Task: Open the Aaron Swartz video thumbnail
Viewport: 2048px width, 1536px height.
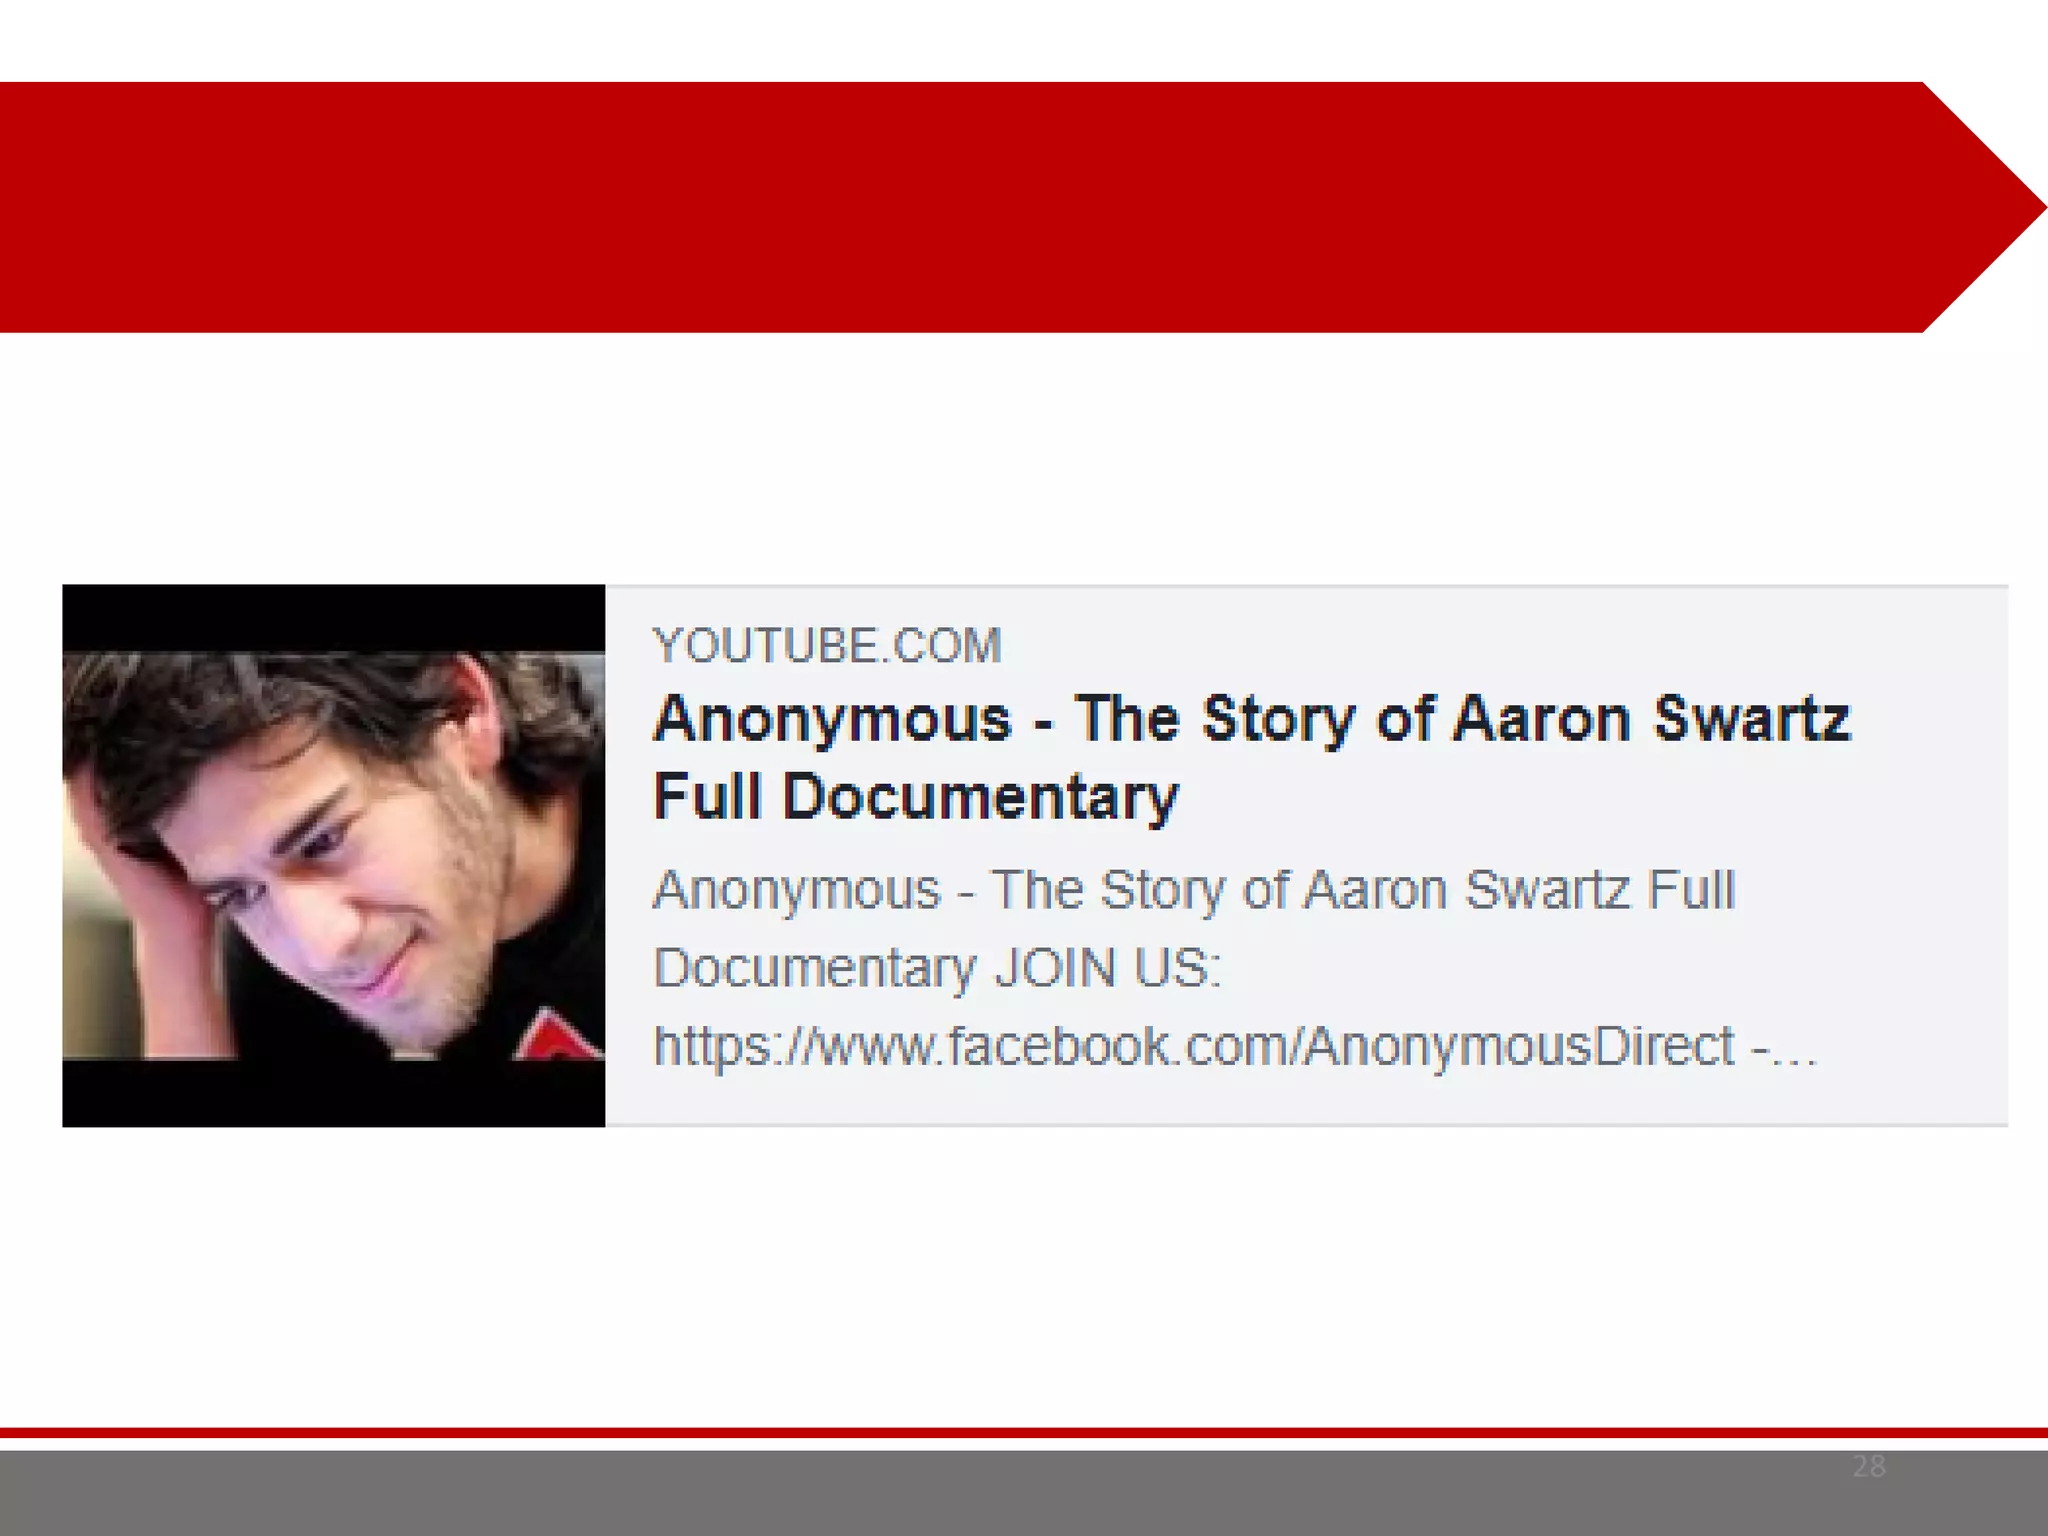Action: (333, 855)
